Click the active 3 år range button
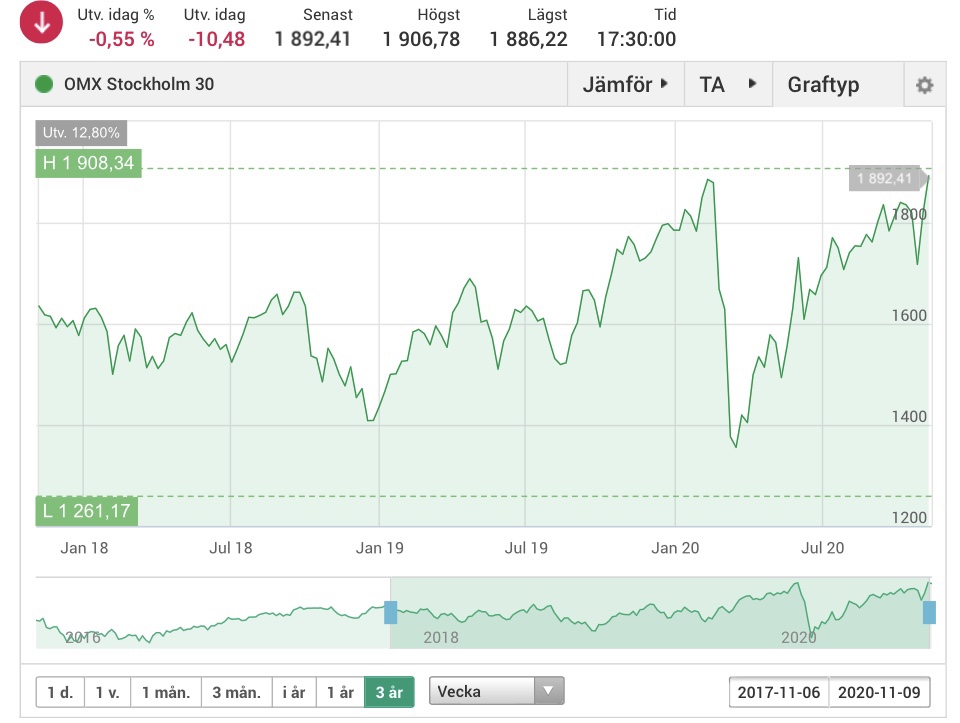The image size is (960, 723). 389,692
